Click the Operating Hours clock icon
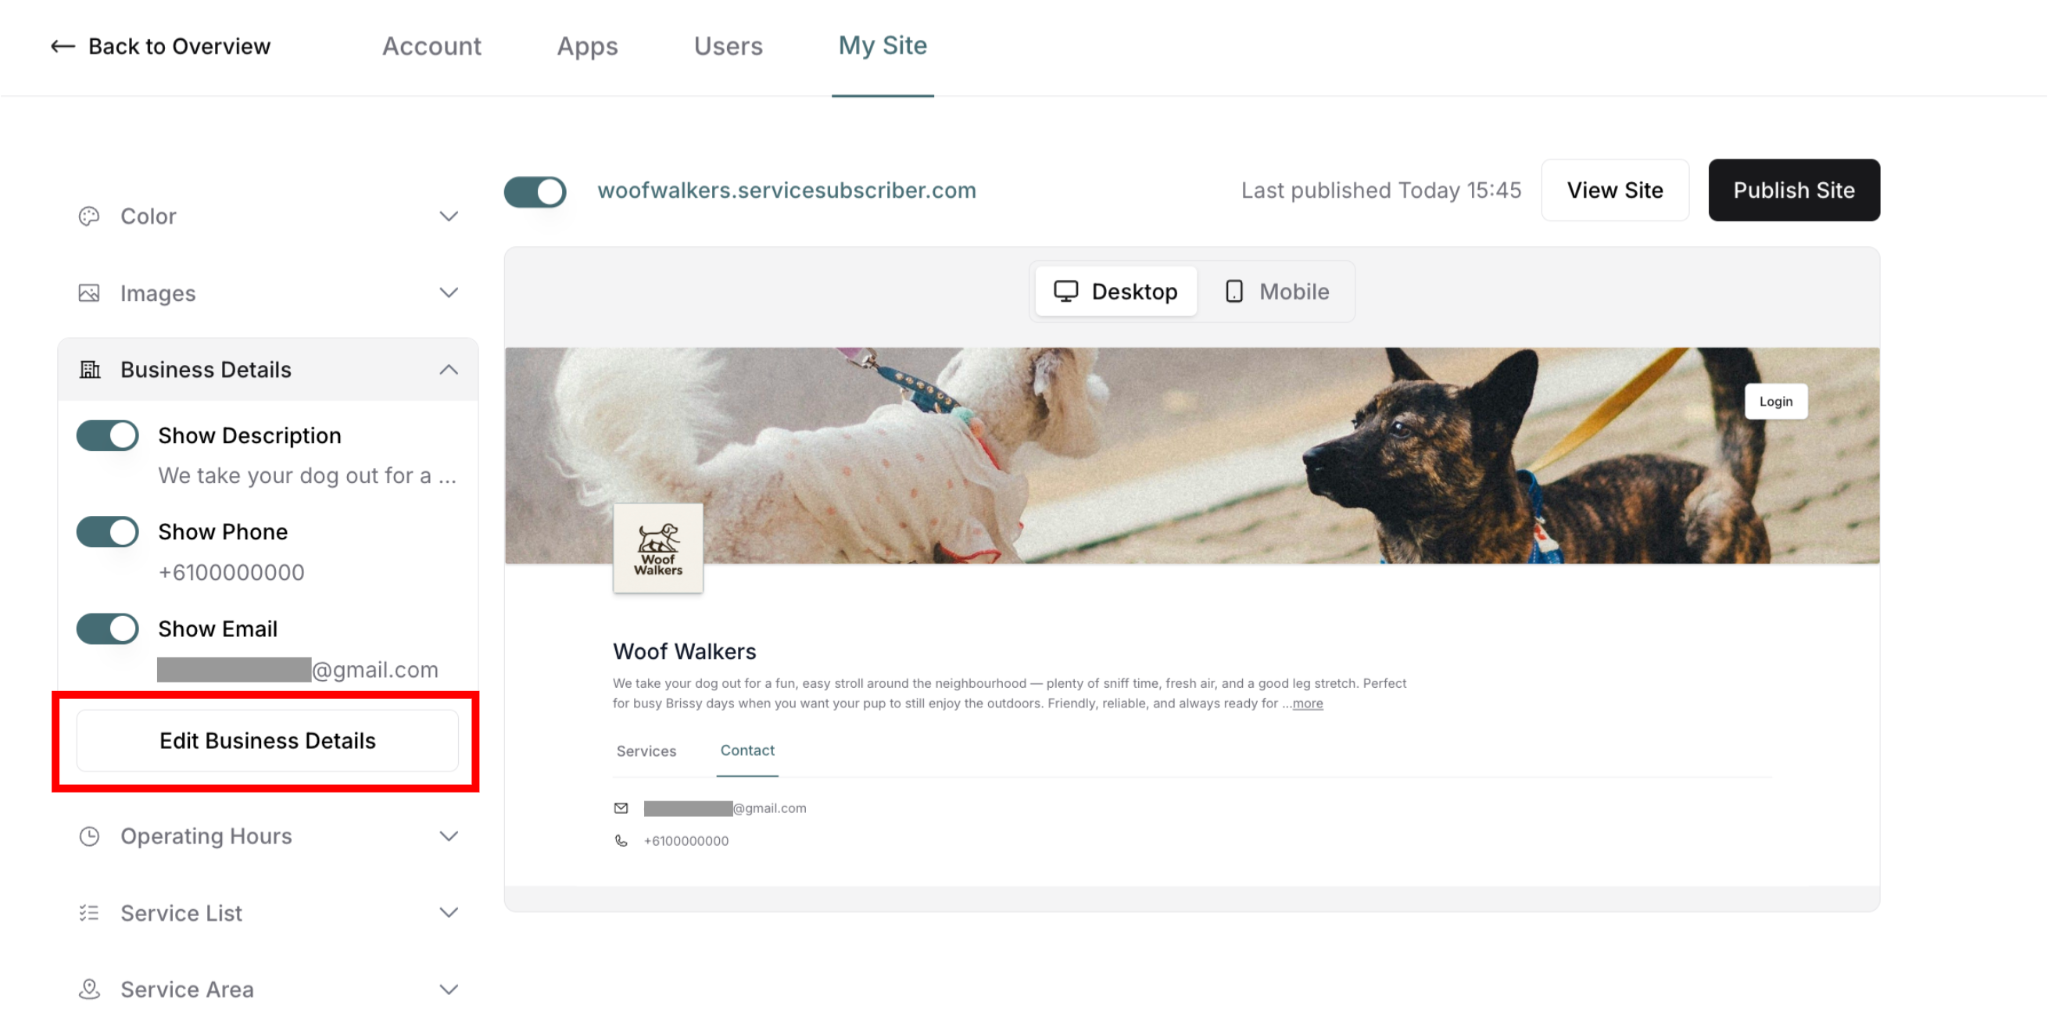 click(x=89, y=836)
